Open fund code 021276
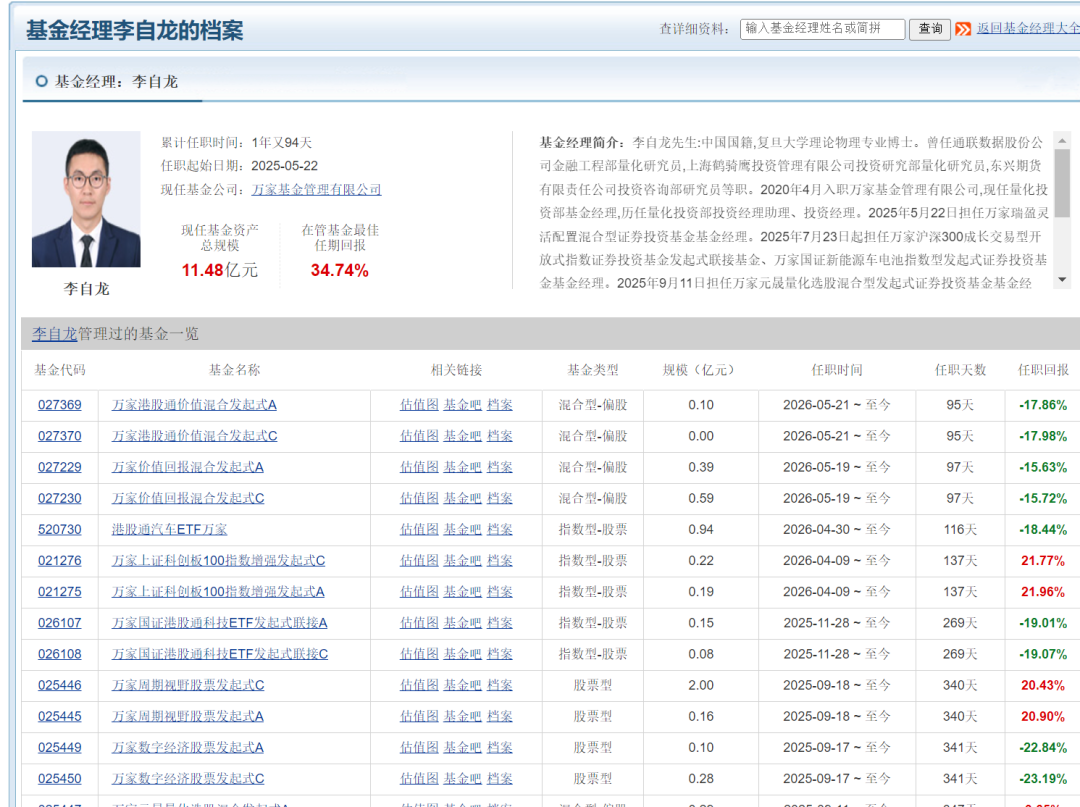1080x807 pixels. (x=59, y=560)
